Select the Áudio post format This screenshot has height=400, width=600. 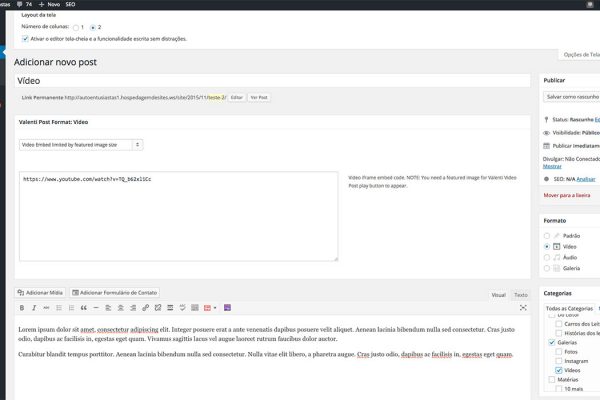[x=546, y=256]
